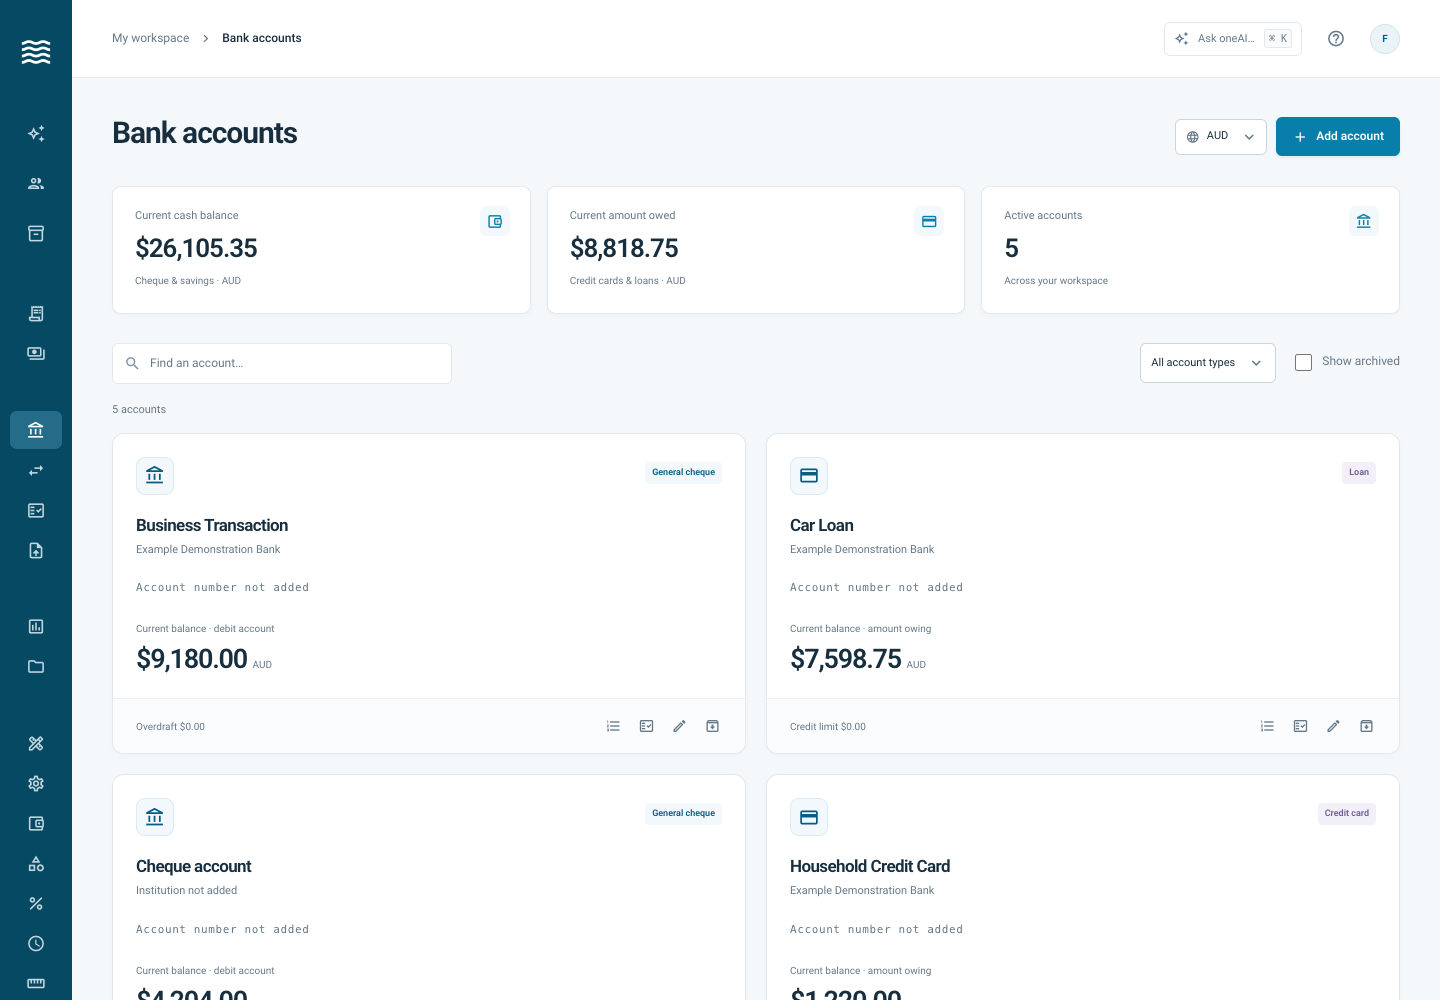Open the Car Loan account card title
The width and height of the screenshot is (1440, 1000).
point(822,525)
